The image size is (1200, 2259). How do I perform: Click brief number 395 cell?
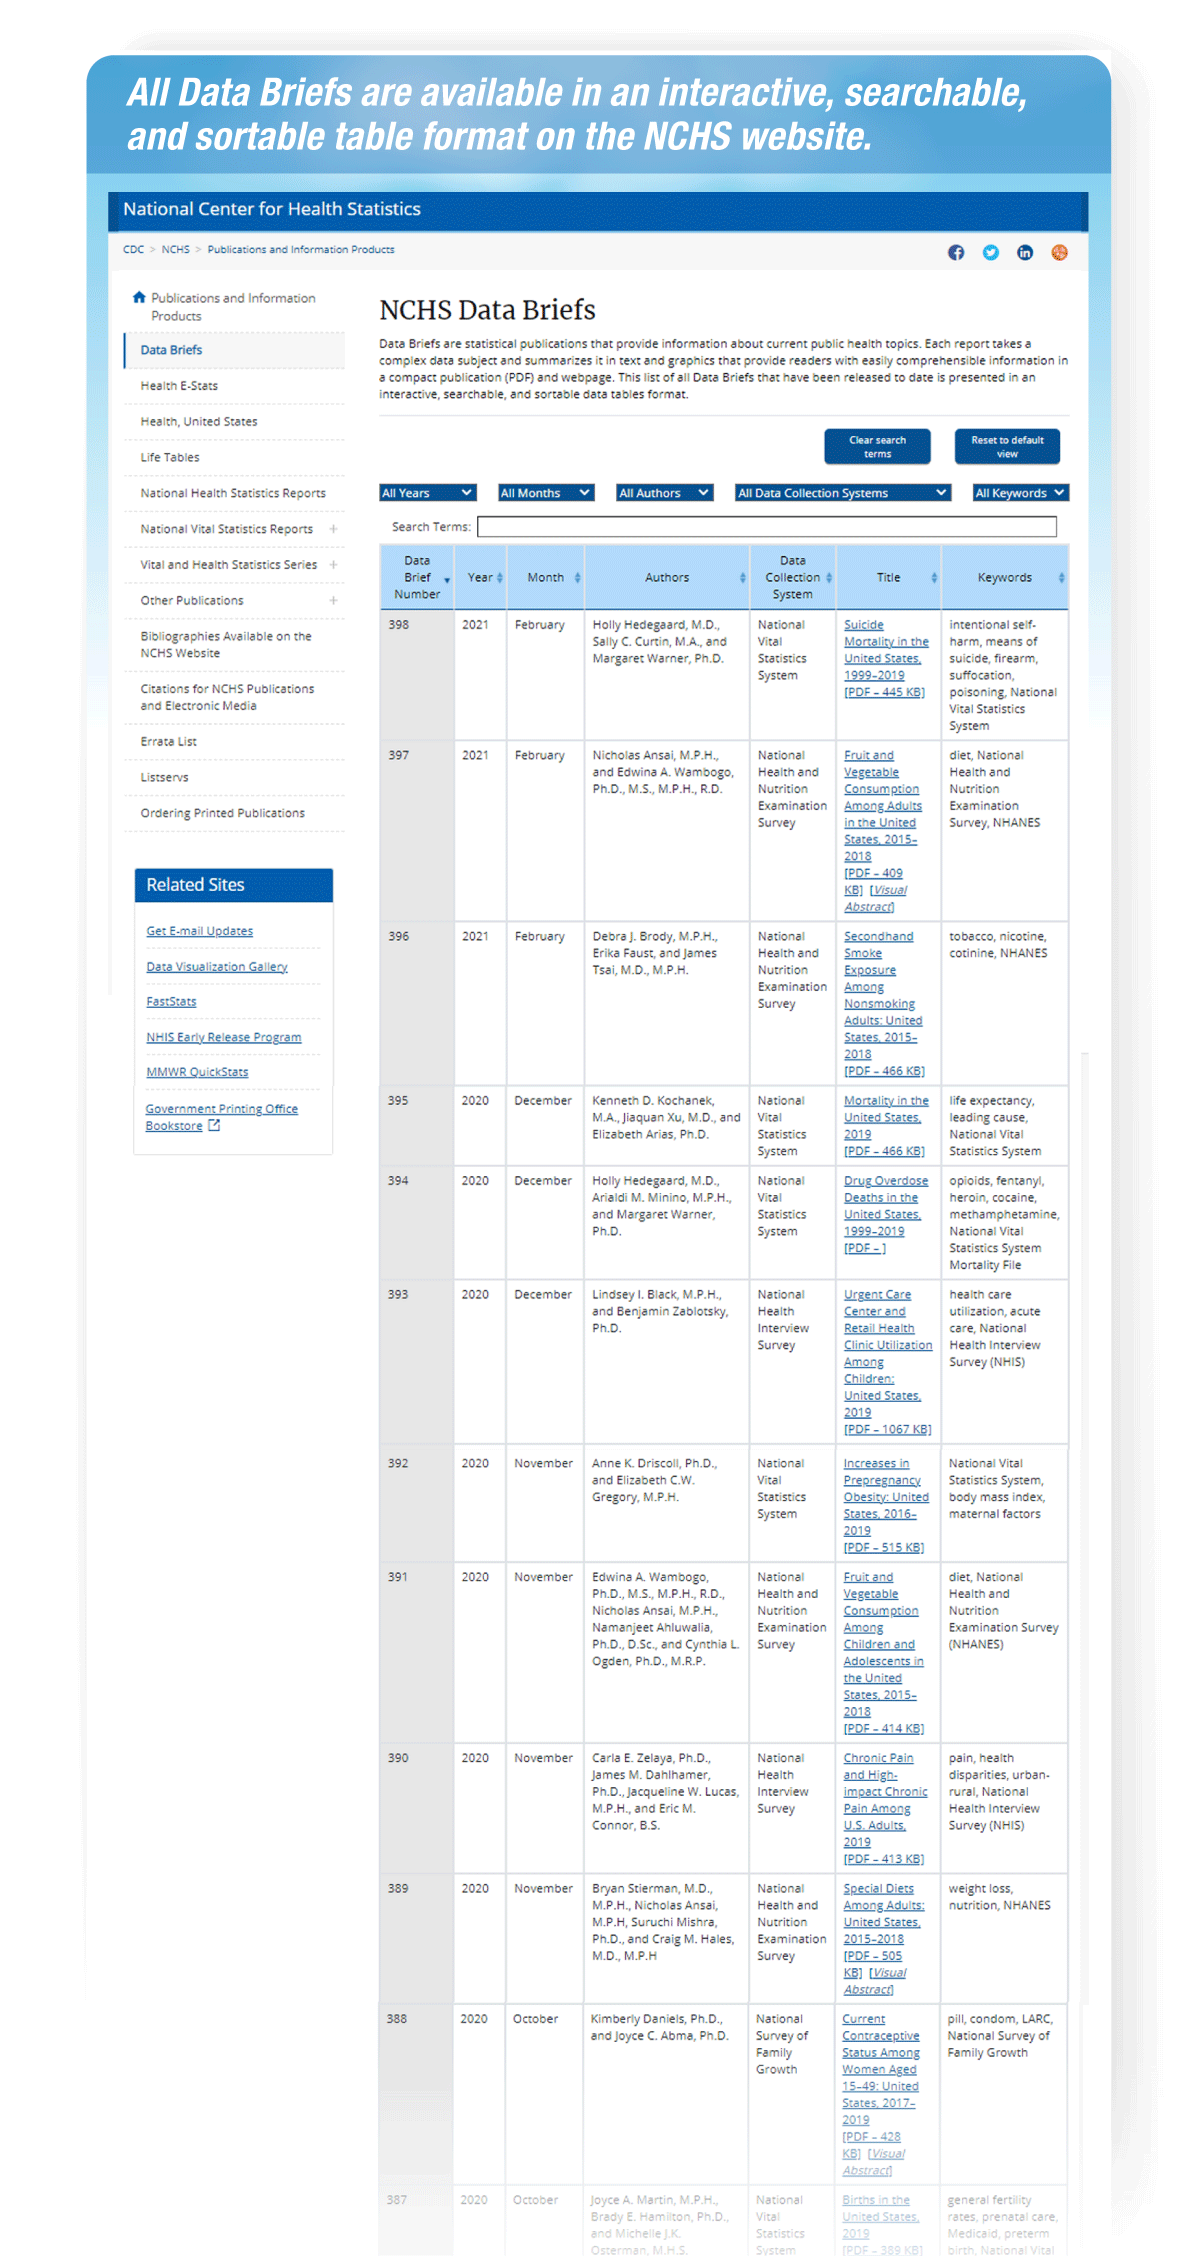tap(417, 1125)
